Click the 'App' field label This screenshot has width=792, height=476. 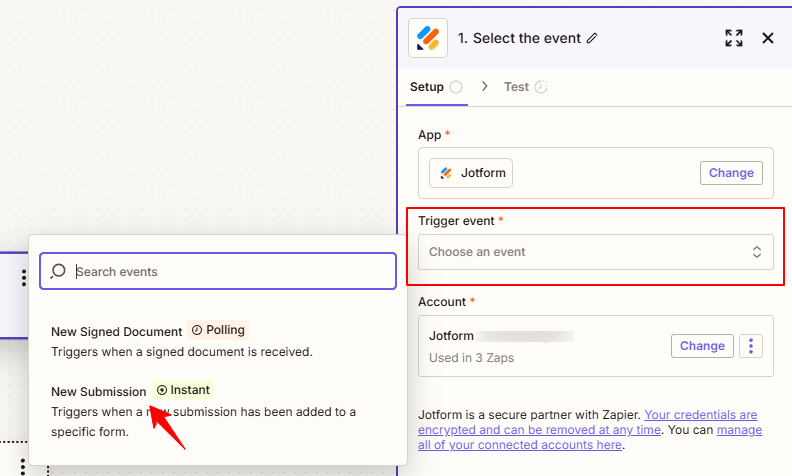(429, 135)
